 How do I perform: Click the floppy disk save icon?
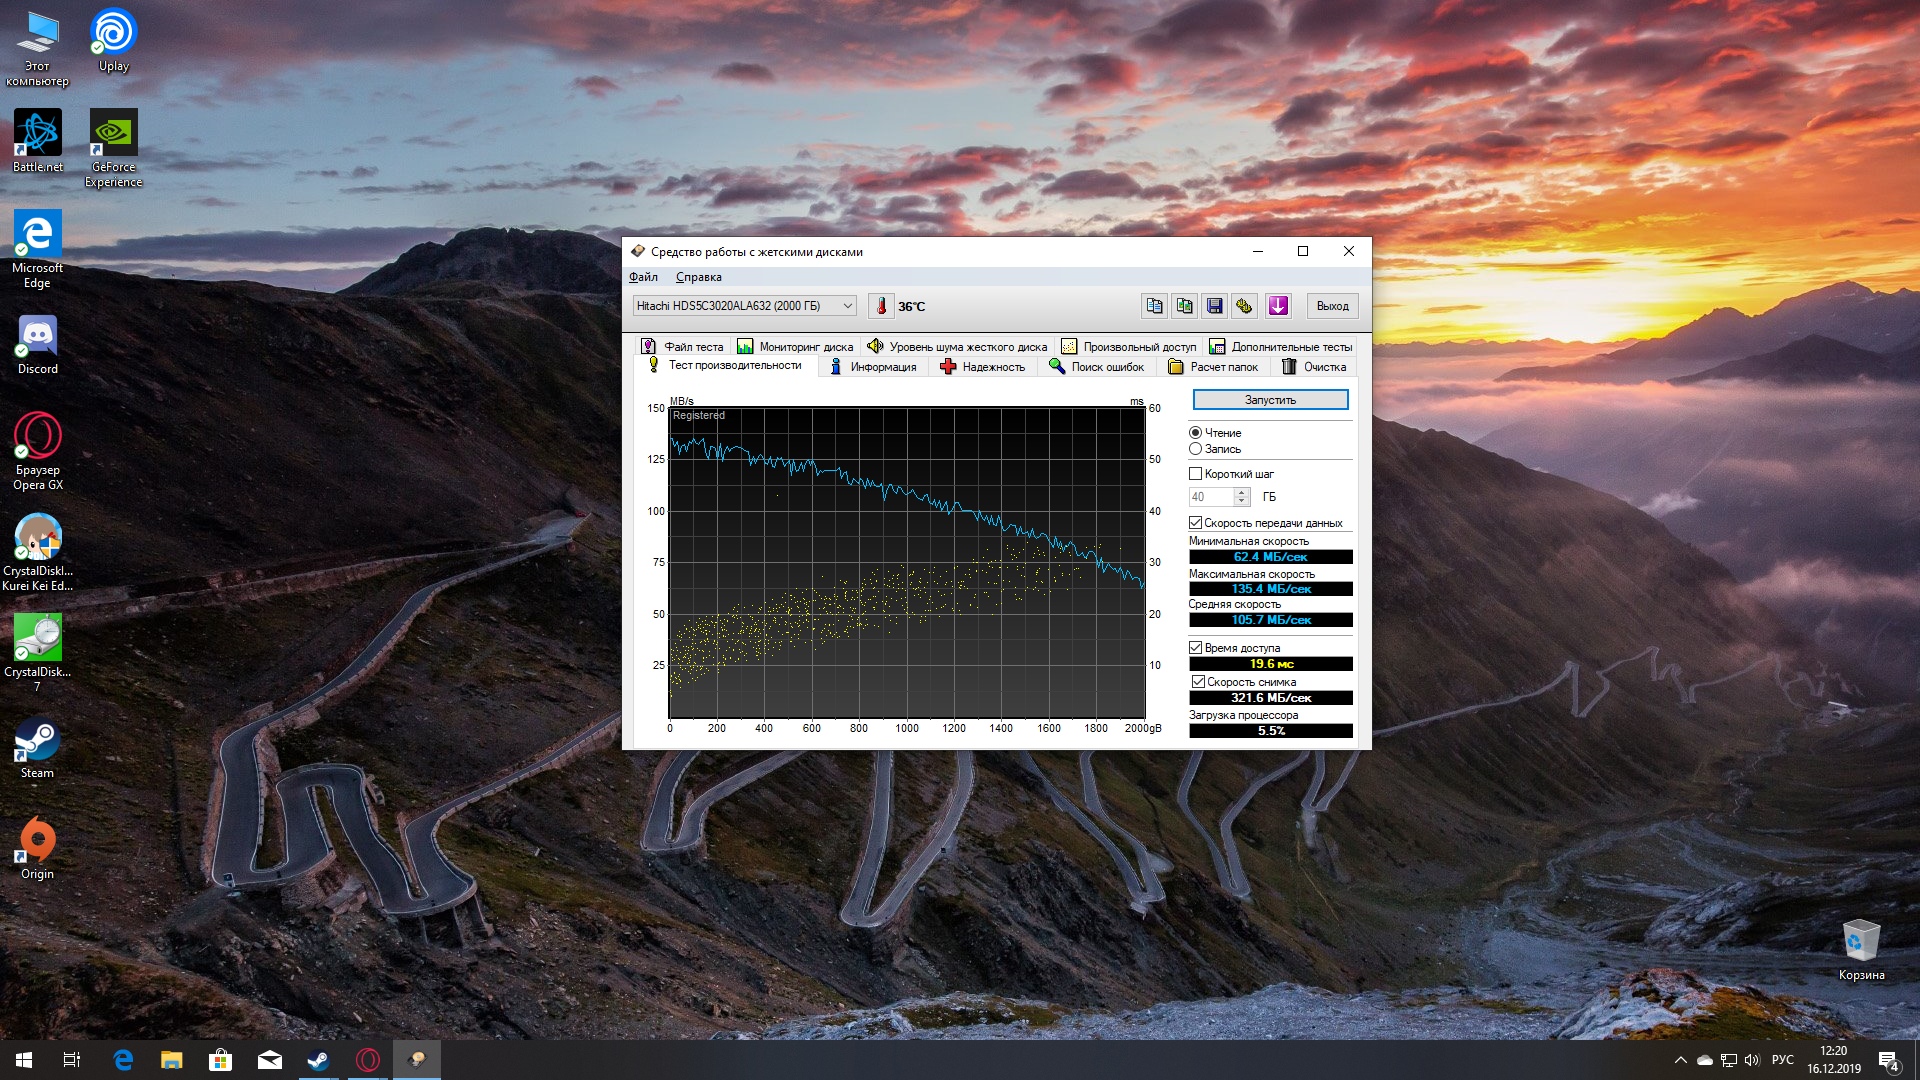(1214, 306)
